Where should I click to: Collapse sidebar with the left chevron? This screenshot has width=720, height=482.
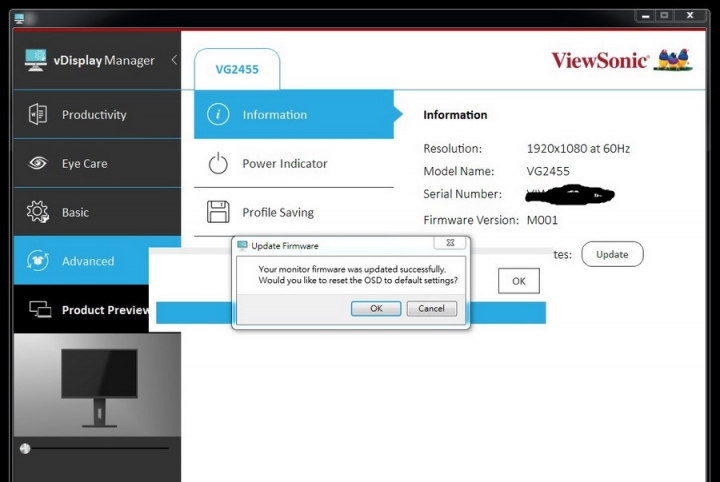pos(174,60)
